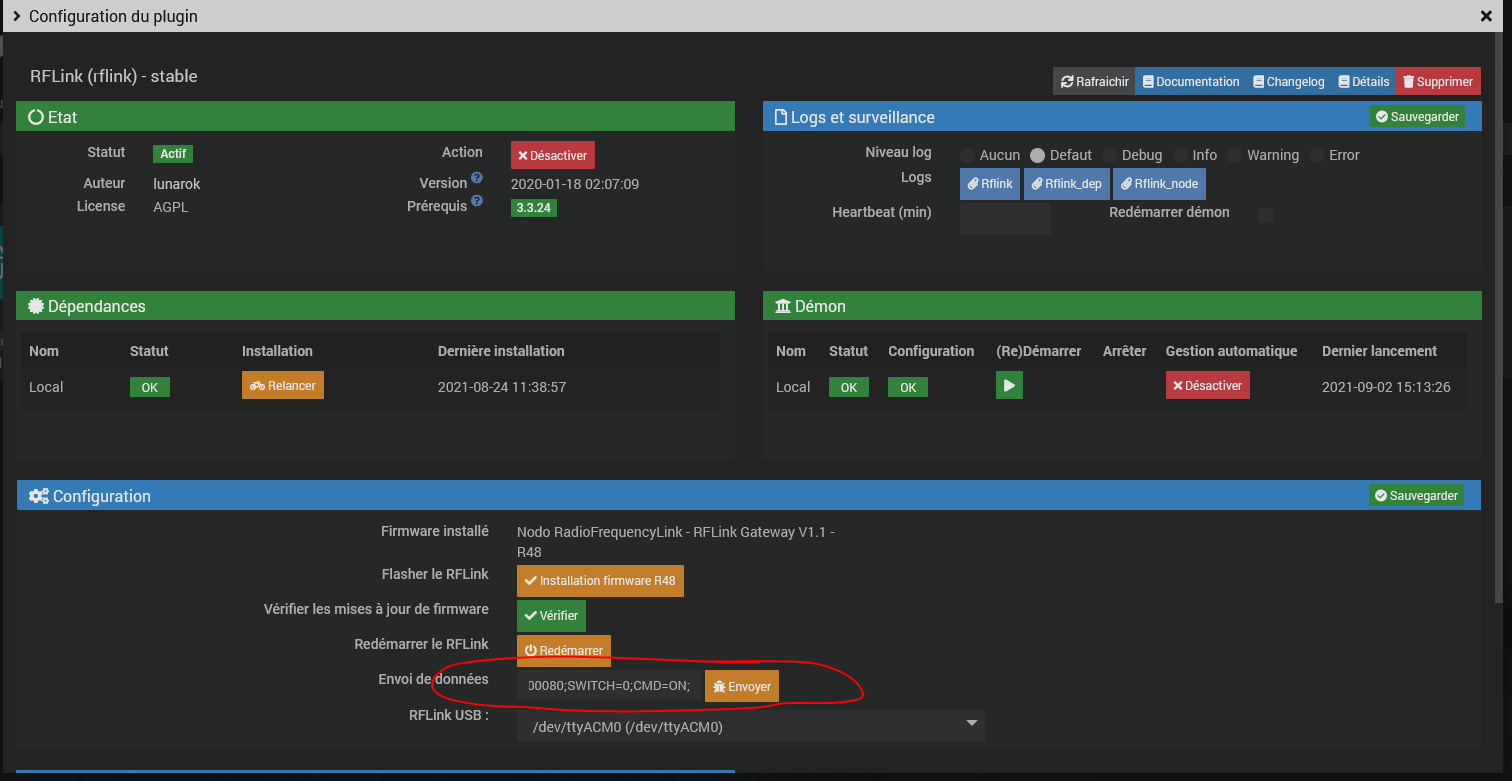Screen dimensions: 1512x781
Task: Open the Documentation page
Action: pos(1190,82)
